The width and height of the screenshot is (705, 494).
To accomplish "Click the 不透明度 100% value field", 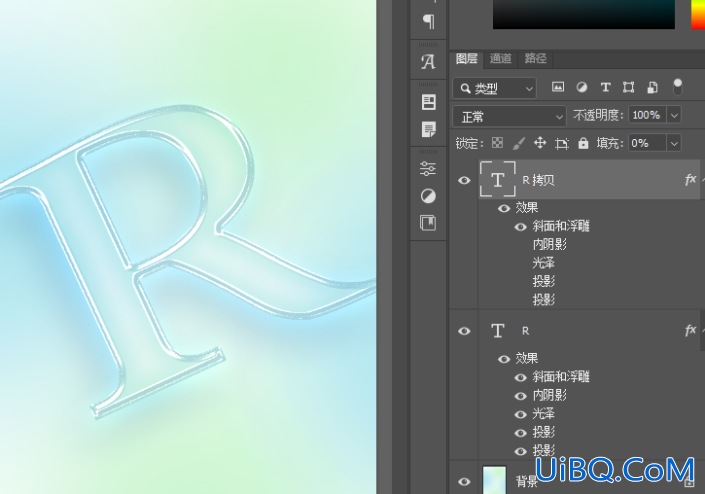I will [647, 115].
